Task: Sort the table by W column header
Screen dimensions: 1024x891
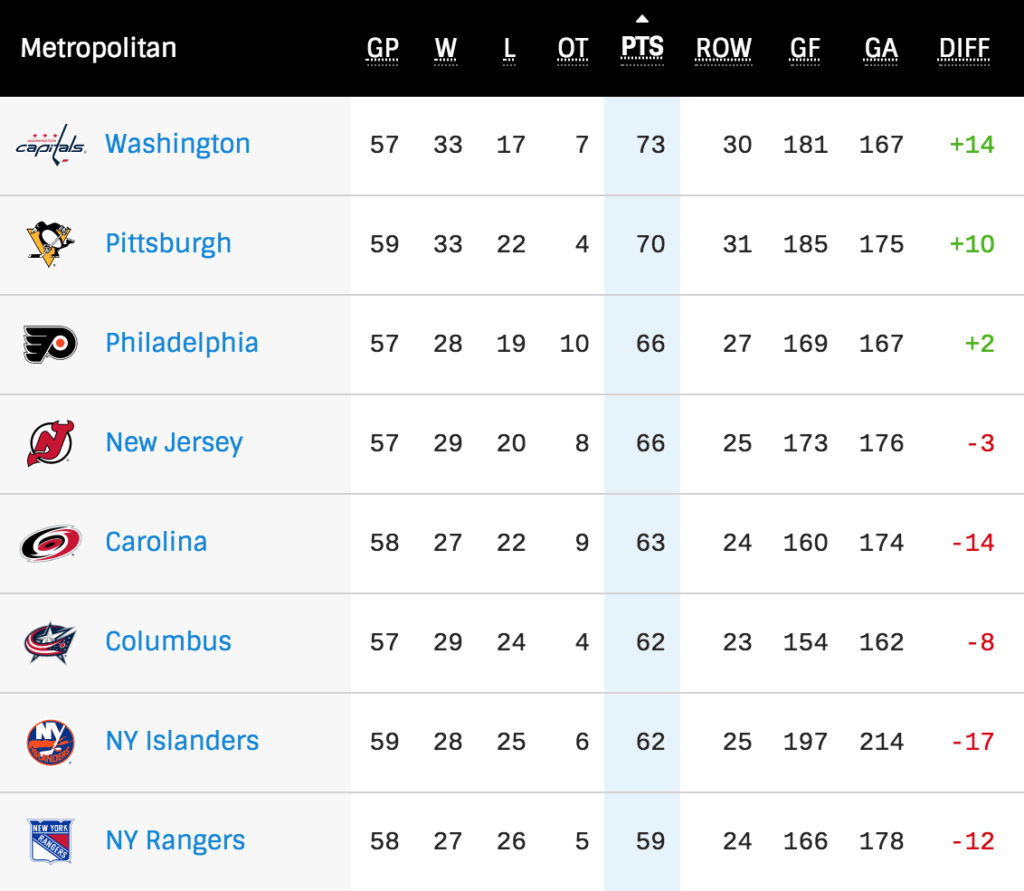Action: tap(446, 48)
